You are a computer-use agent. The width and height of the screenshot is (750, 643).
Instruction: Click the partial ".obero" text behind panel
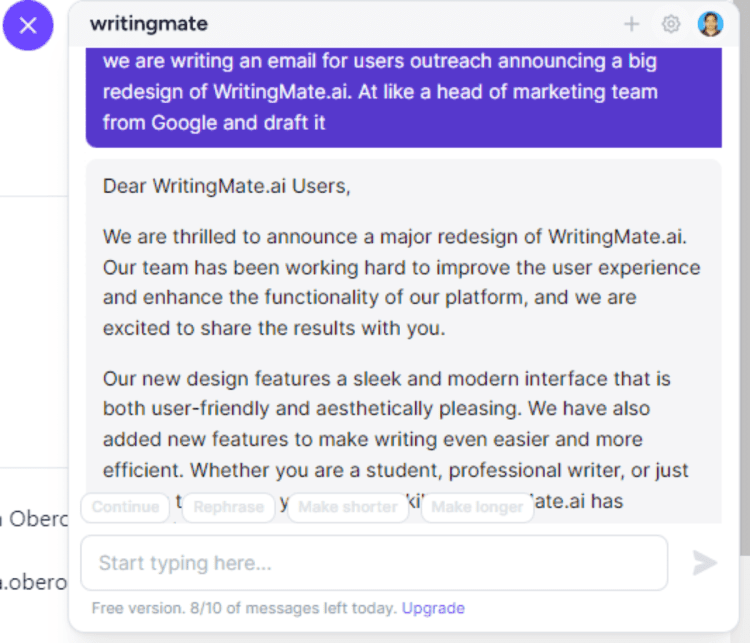(x=37, y=581)
